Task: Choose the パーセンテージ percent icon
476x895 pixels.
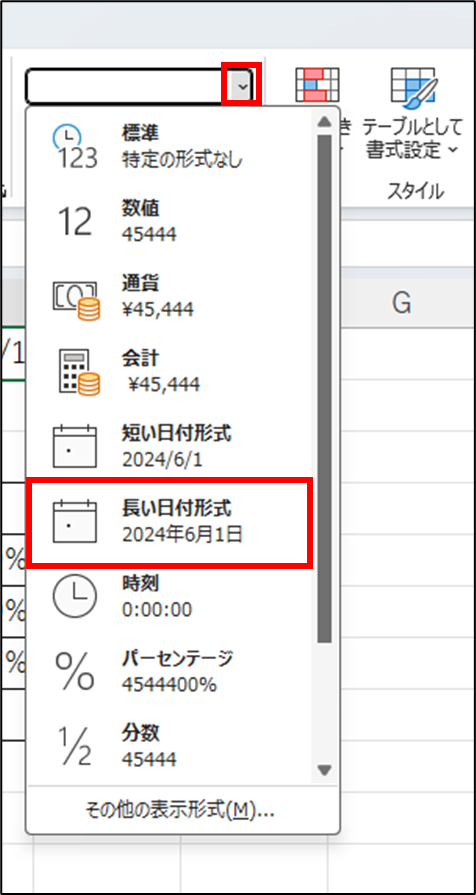Action: coord(75,671)
